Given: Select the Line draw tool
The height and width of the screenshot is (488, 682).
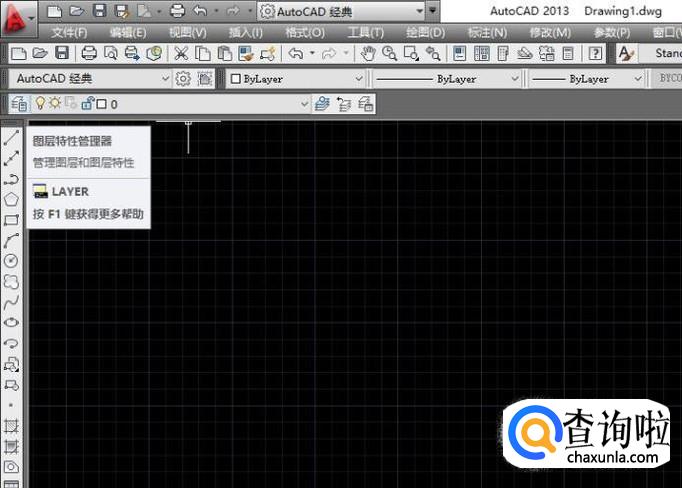Looking at the screenshot, I should pos(11,137).
